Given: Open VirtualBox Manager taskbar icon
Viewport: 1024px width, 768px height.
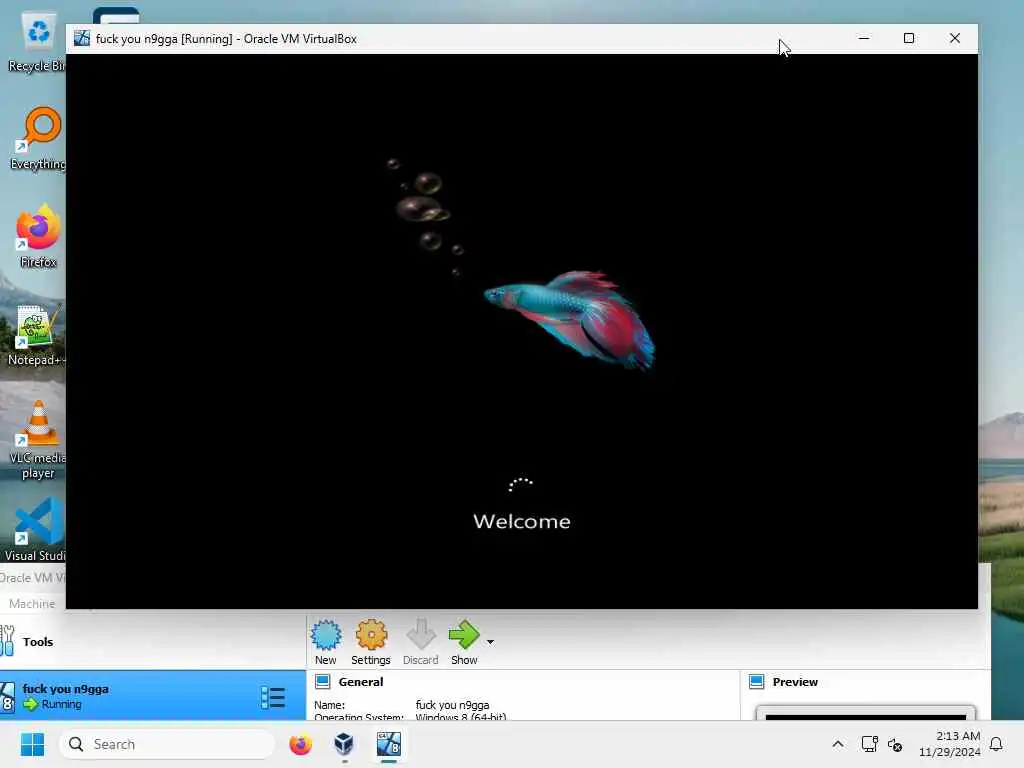Looking at the screenshot, I should pos(344,744).
